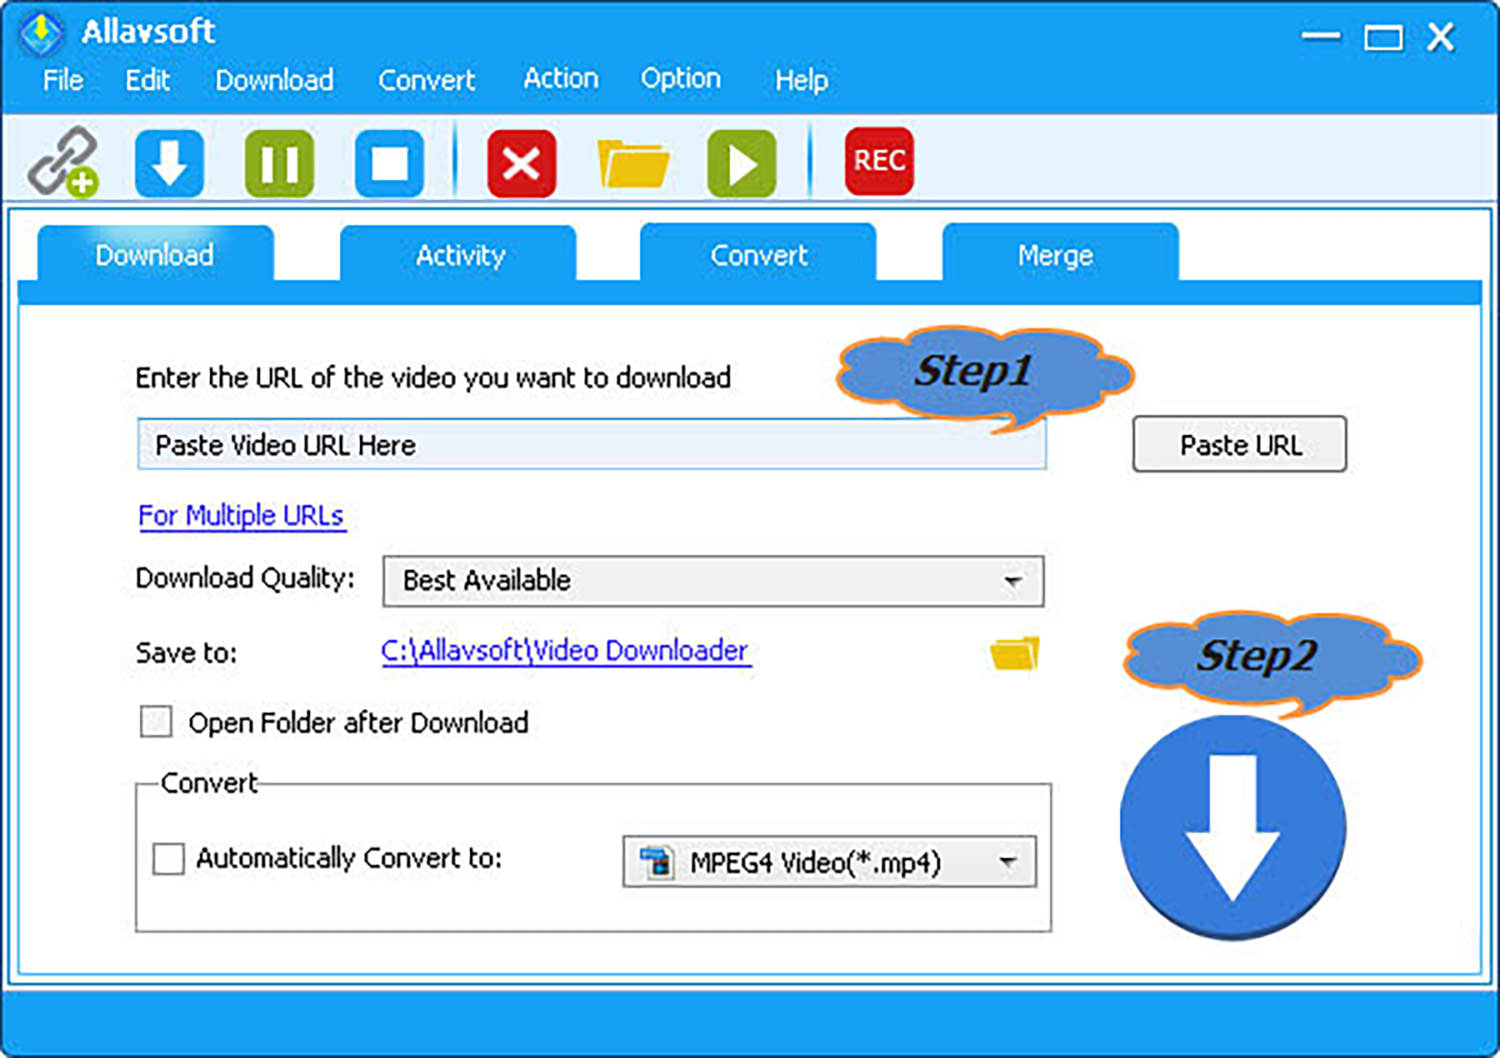Switch to the Activity tab
The height and width of the screenshot is (1058, 1500).
[459, 255]
